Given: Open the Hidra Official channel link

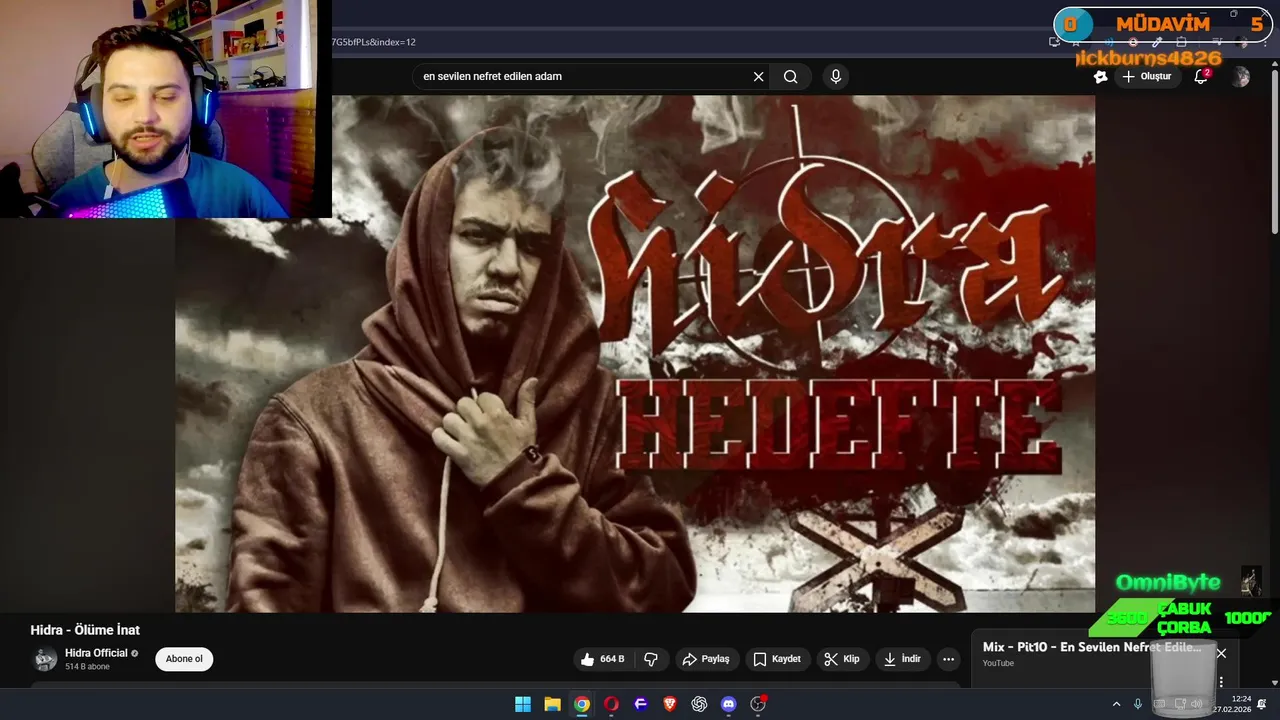Looking at the screenshot, I should 96,653.
